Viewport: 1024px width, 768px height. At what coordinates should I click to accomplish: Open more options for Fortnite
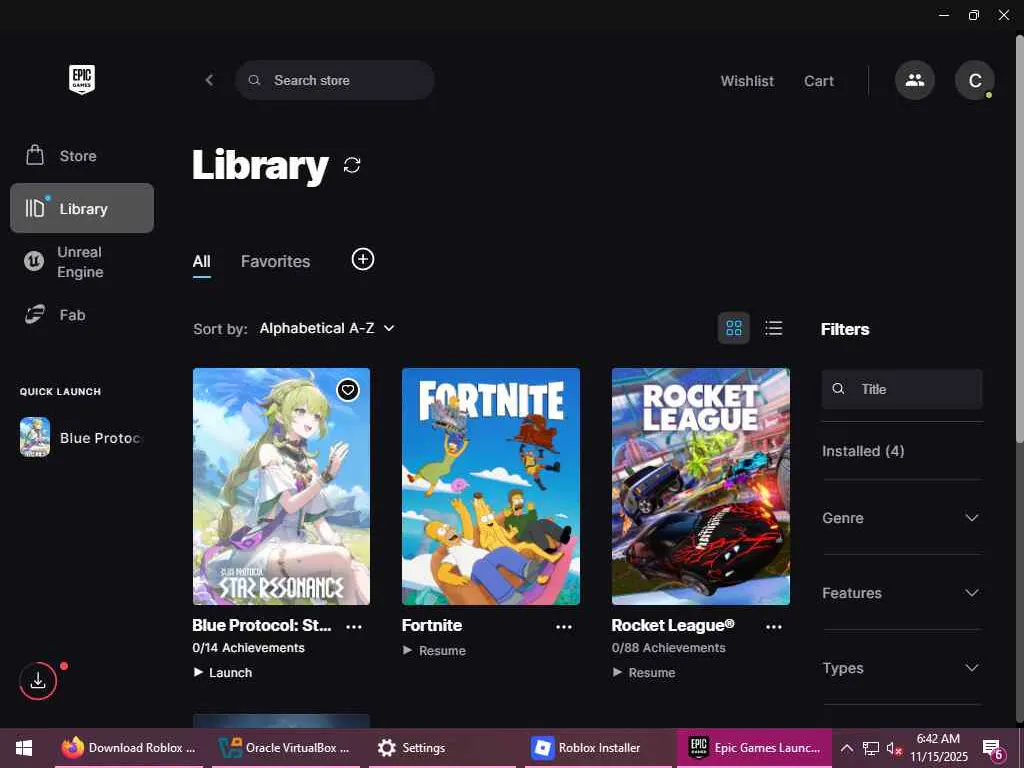[x=564, y=627]
